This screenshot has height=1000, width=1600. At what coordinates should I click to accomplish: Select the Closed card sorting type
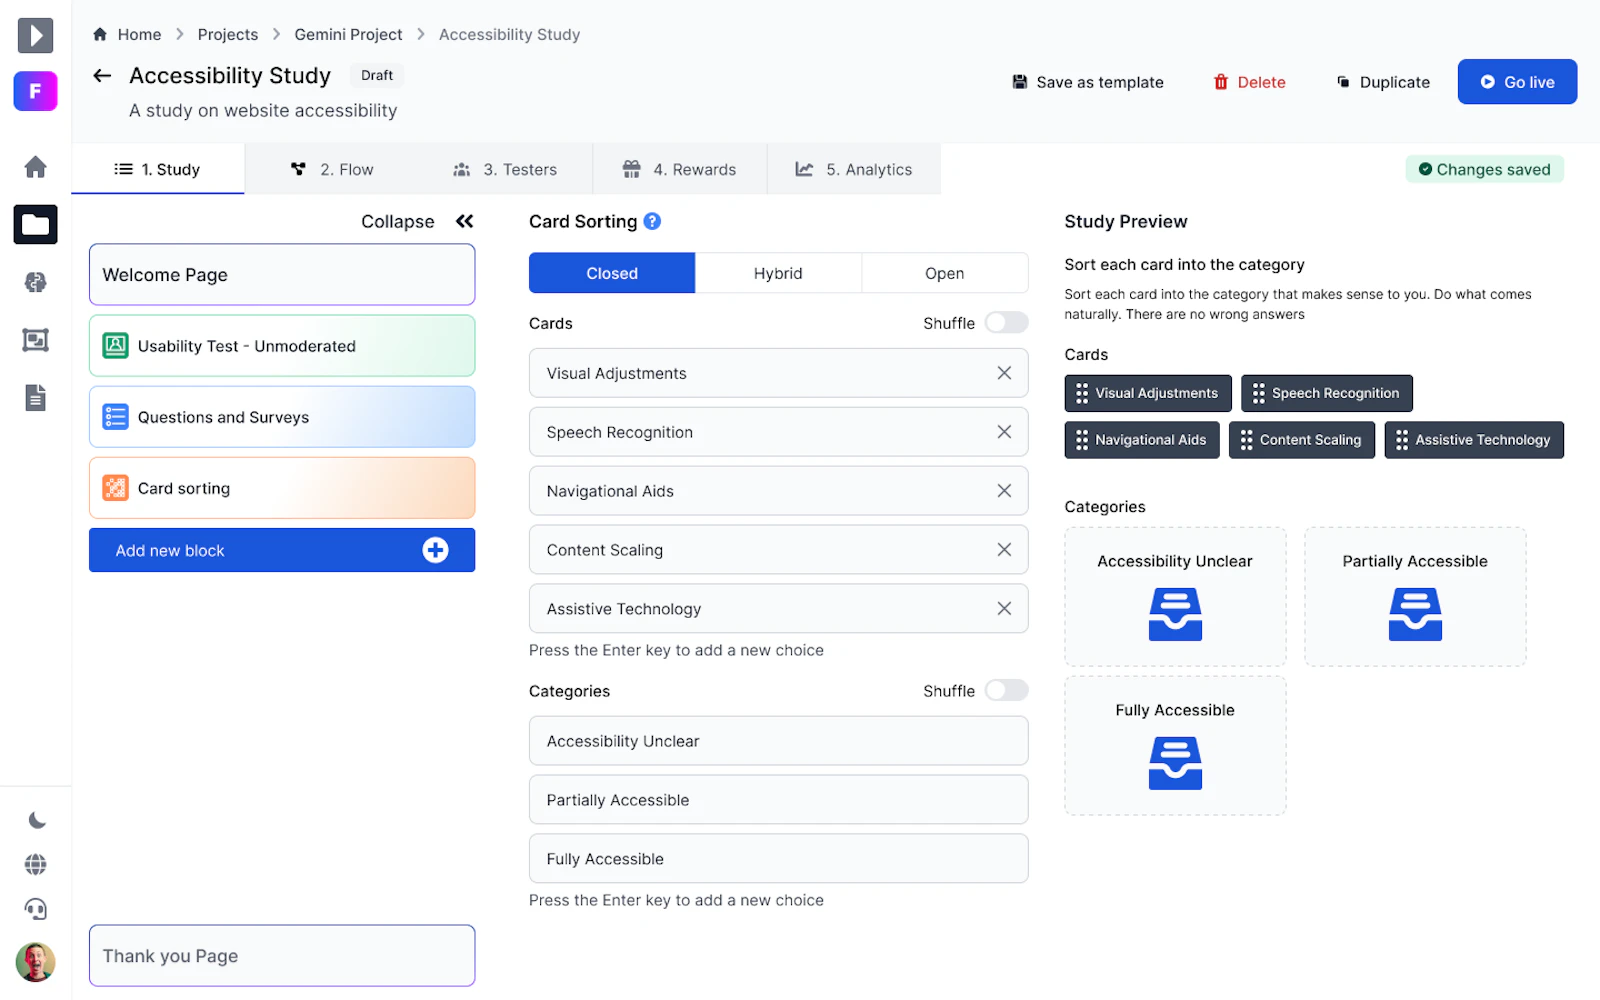[612, 273]
